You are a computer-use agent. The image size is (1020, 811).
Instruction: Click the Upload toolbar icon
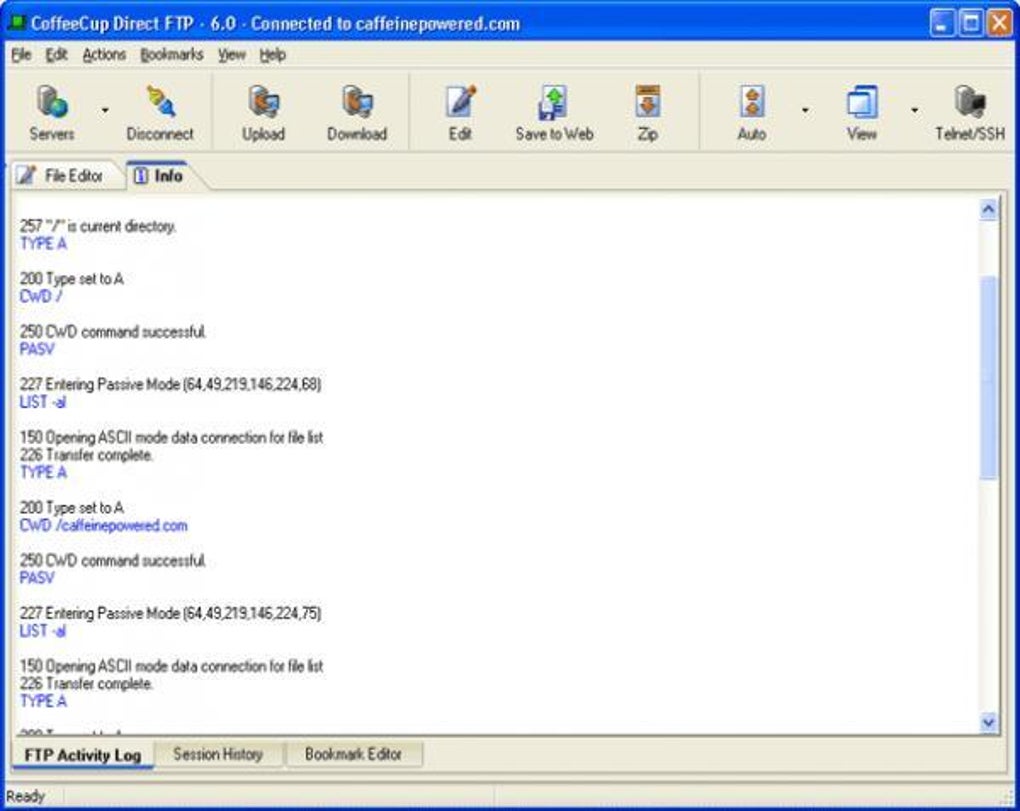pyautogui.click(x=263, y=102)
